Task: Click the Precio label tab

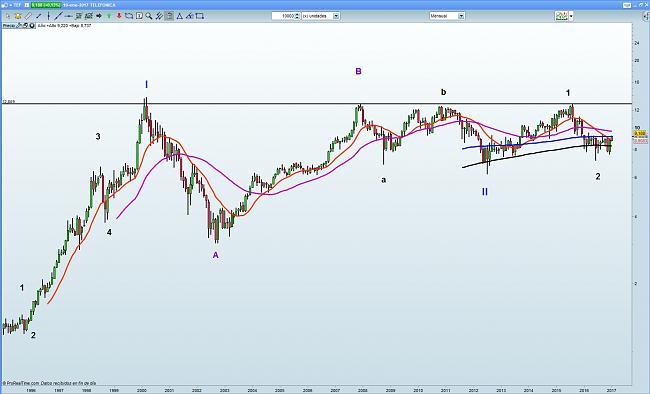Action: 9,25
